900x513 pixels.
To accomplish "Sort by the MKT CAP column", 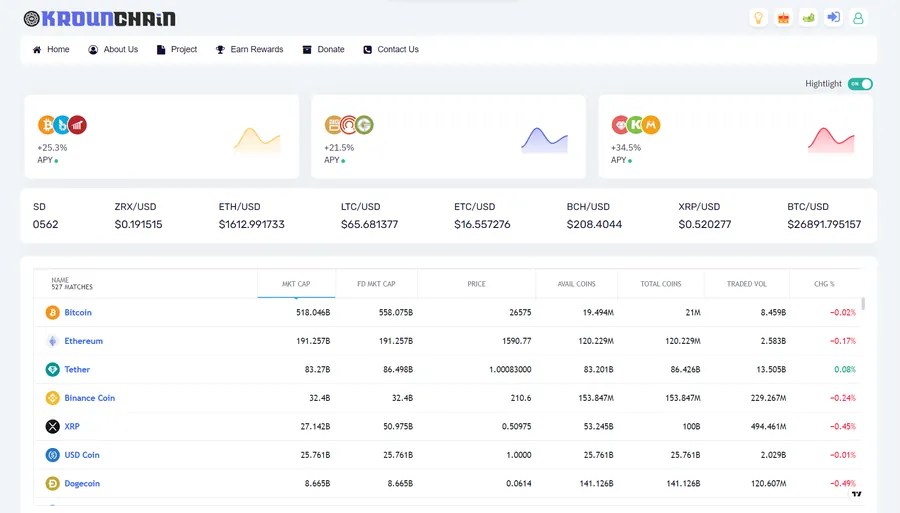I will point(296,283).
